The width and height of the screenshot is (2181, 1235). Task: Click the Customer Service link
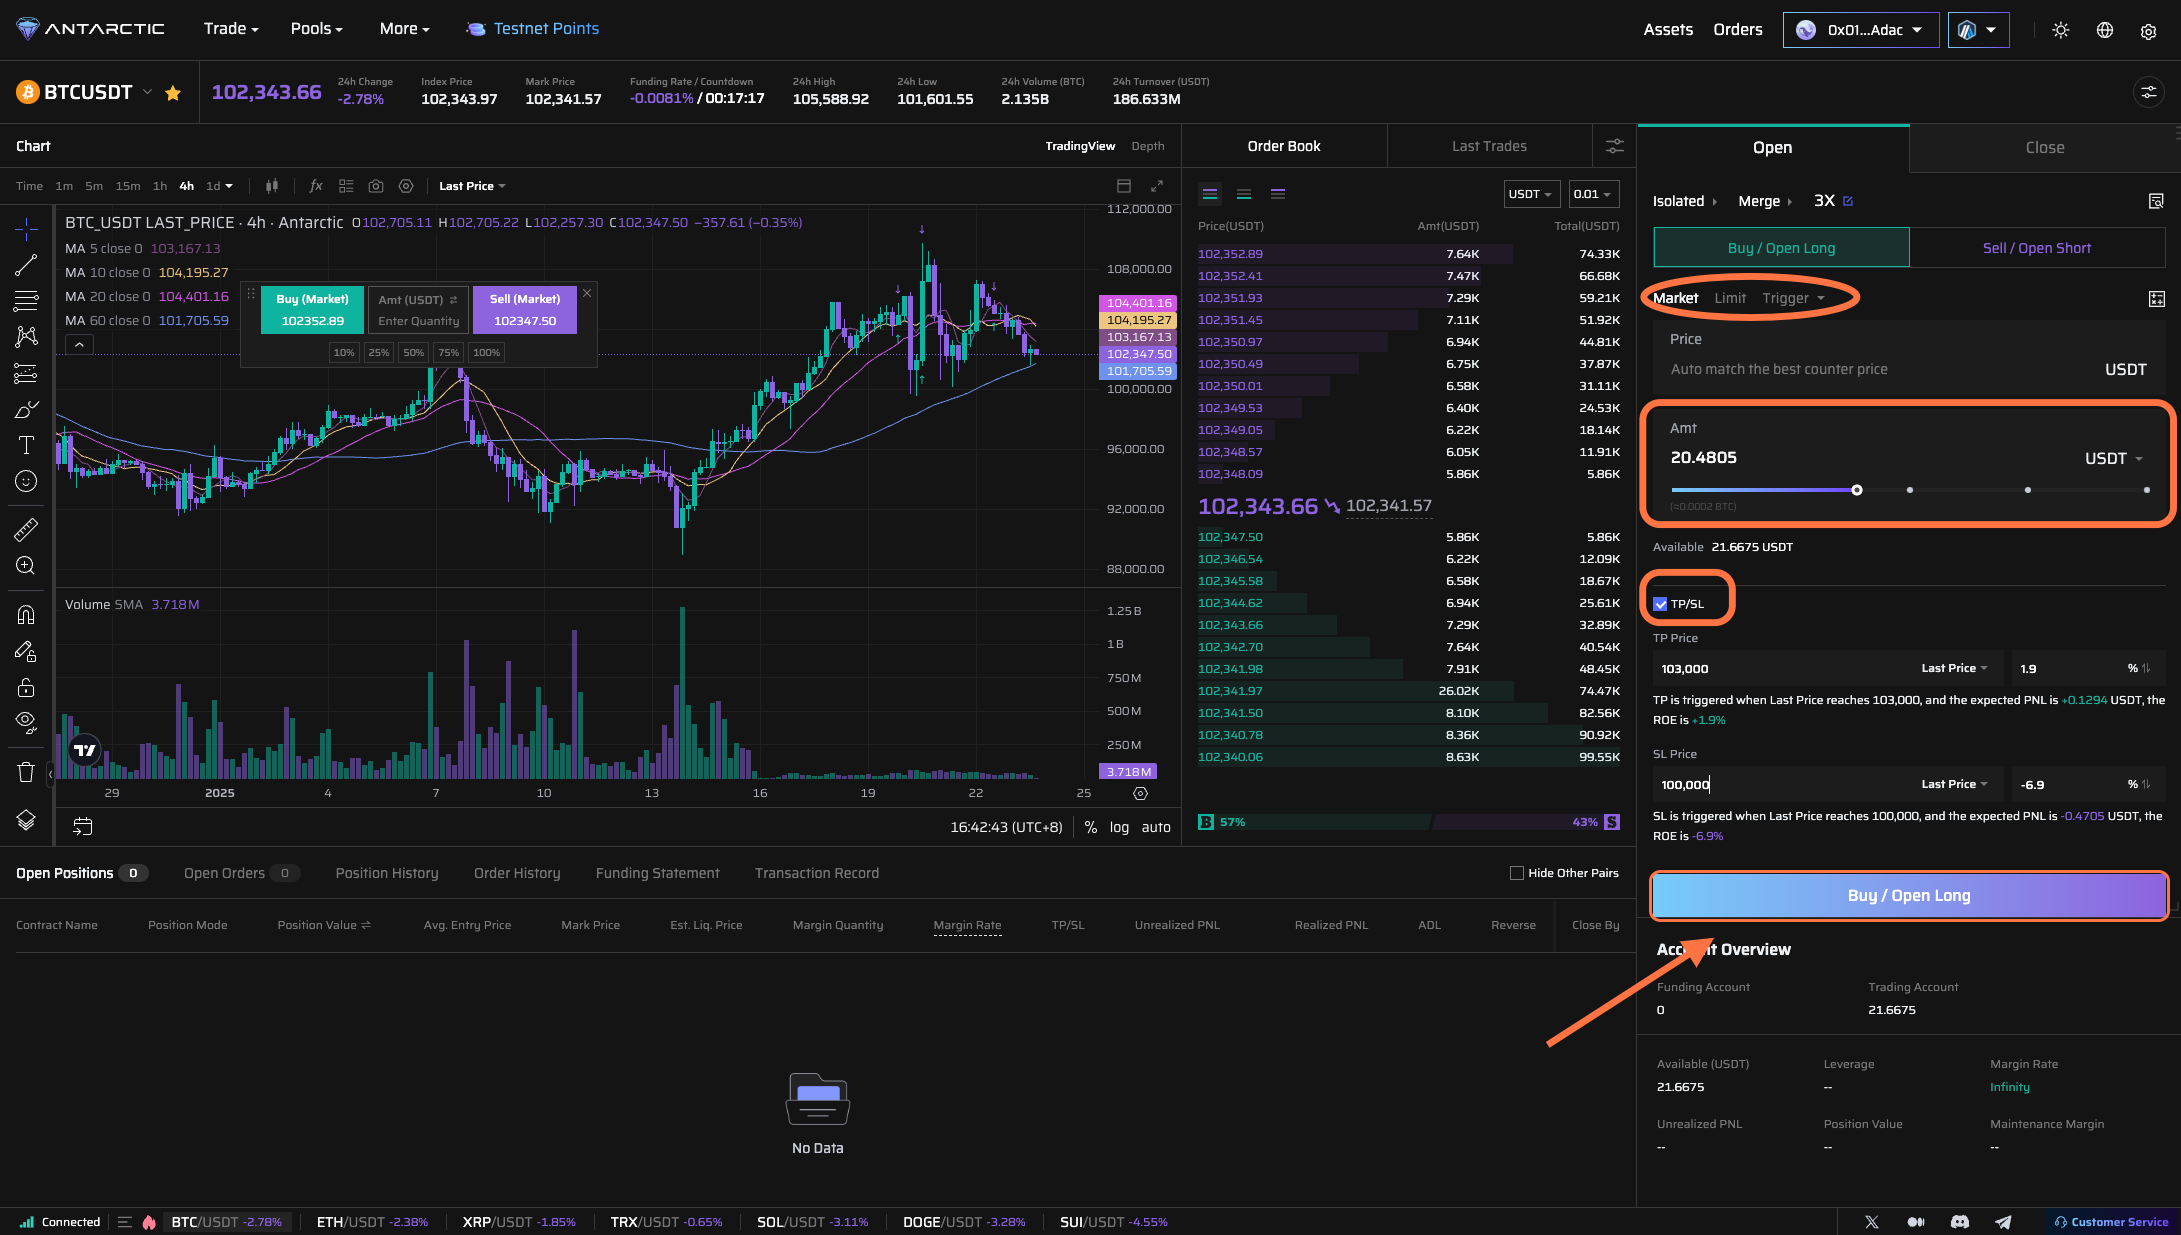tap(2111, 1222)
